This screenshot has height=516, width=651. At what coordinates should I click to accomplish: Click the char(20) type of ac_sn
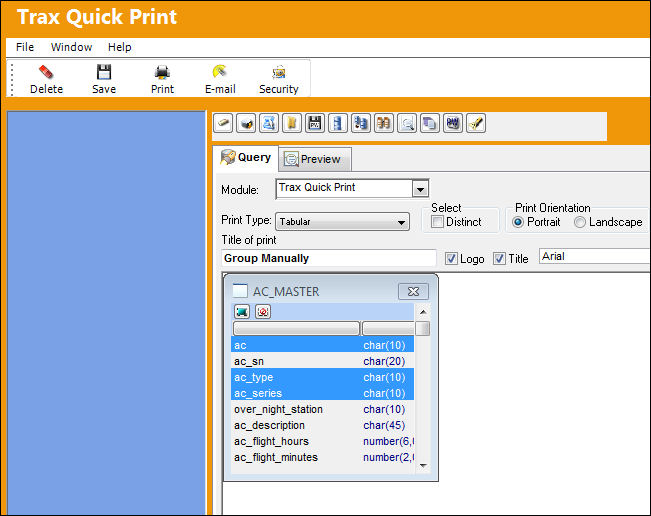point(384,361)
